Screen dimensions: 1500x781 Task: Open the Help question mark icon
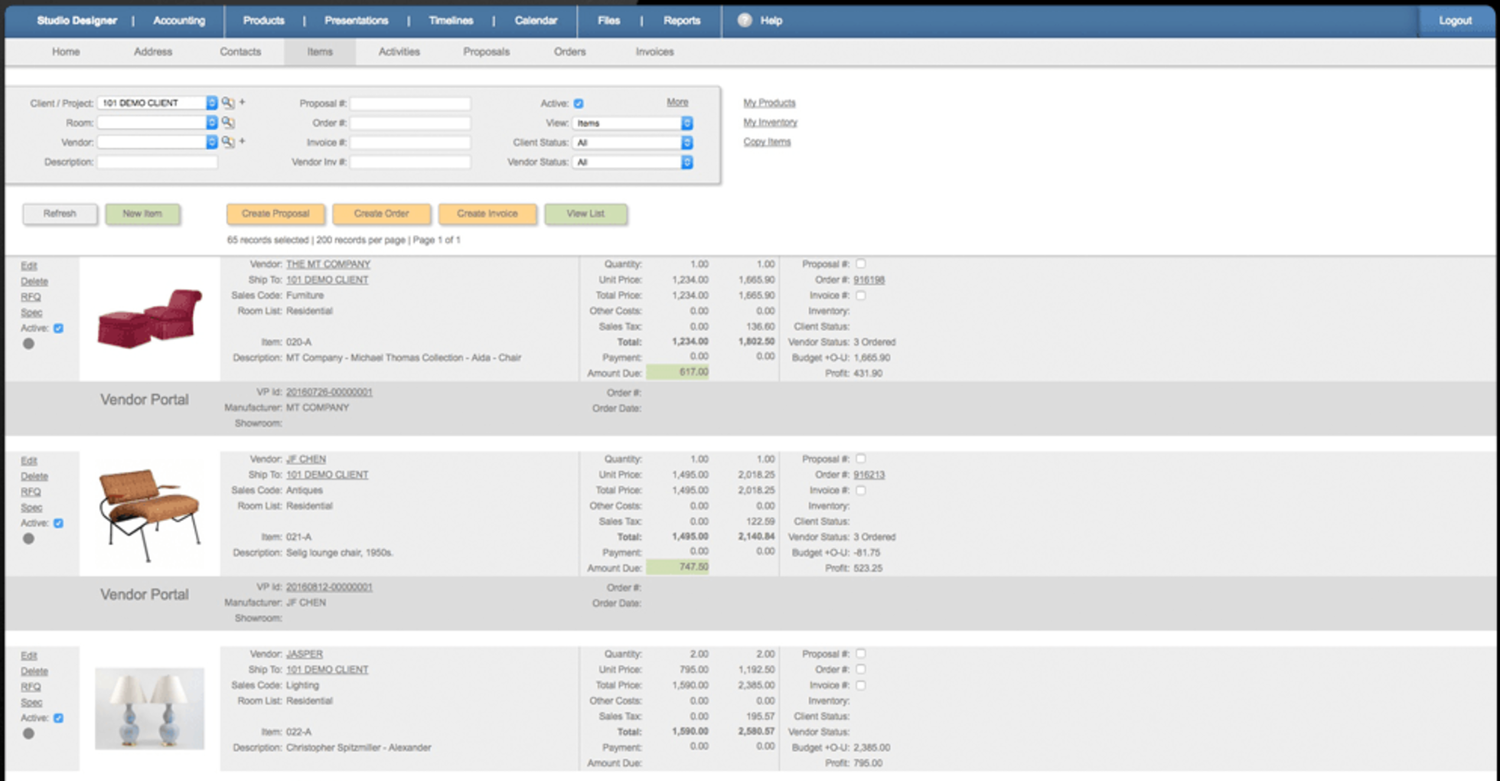point(741,20)
